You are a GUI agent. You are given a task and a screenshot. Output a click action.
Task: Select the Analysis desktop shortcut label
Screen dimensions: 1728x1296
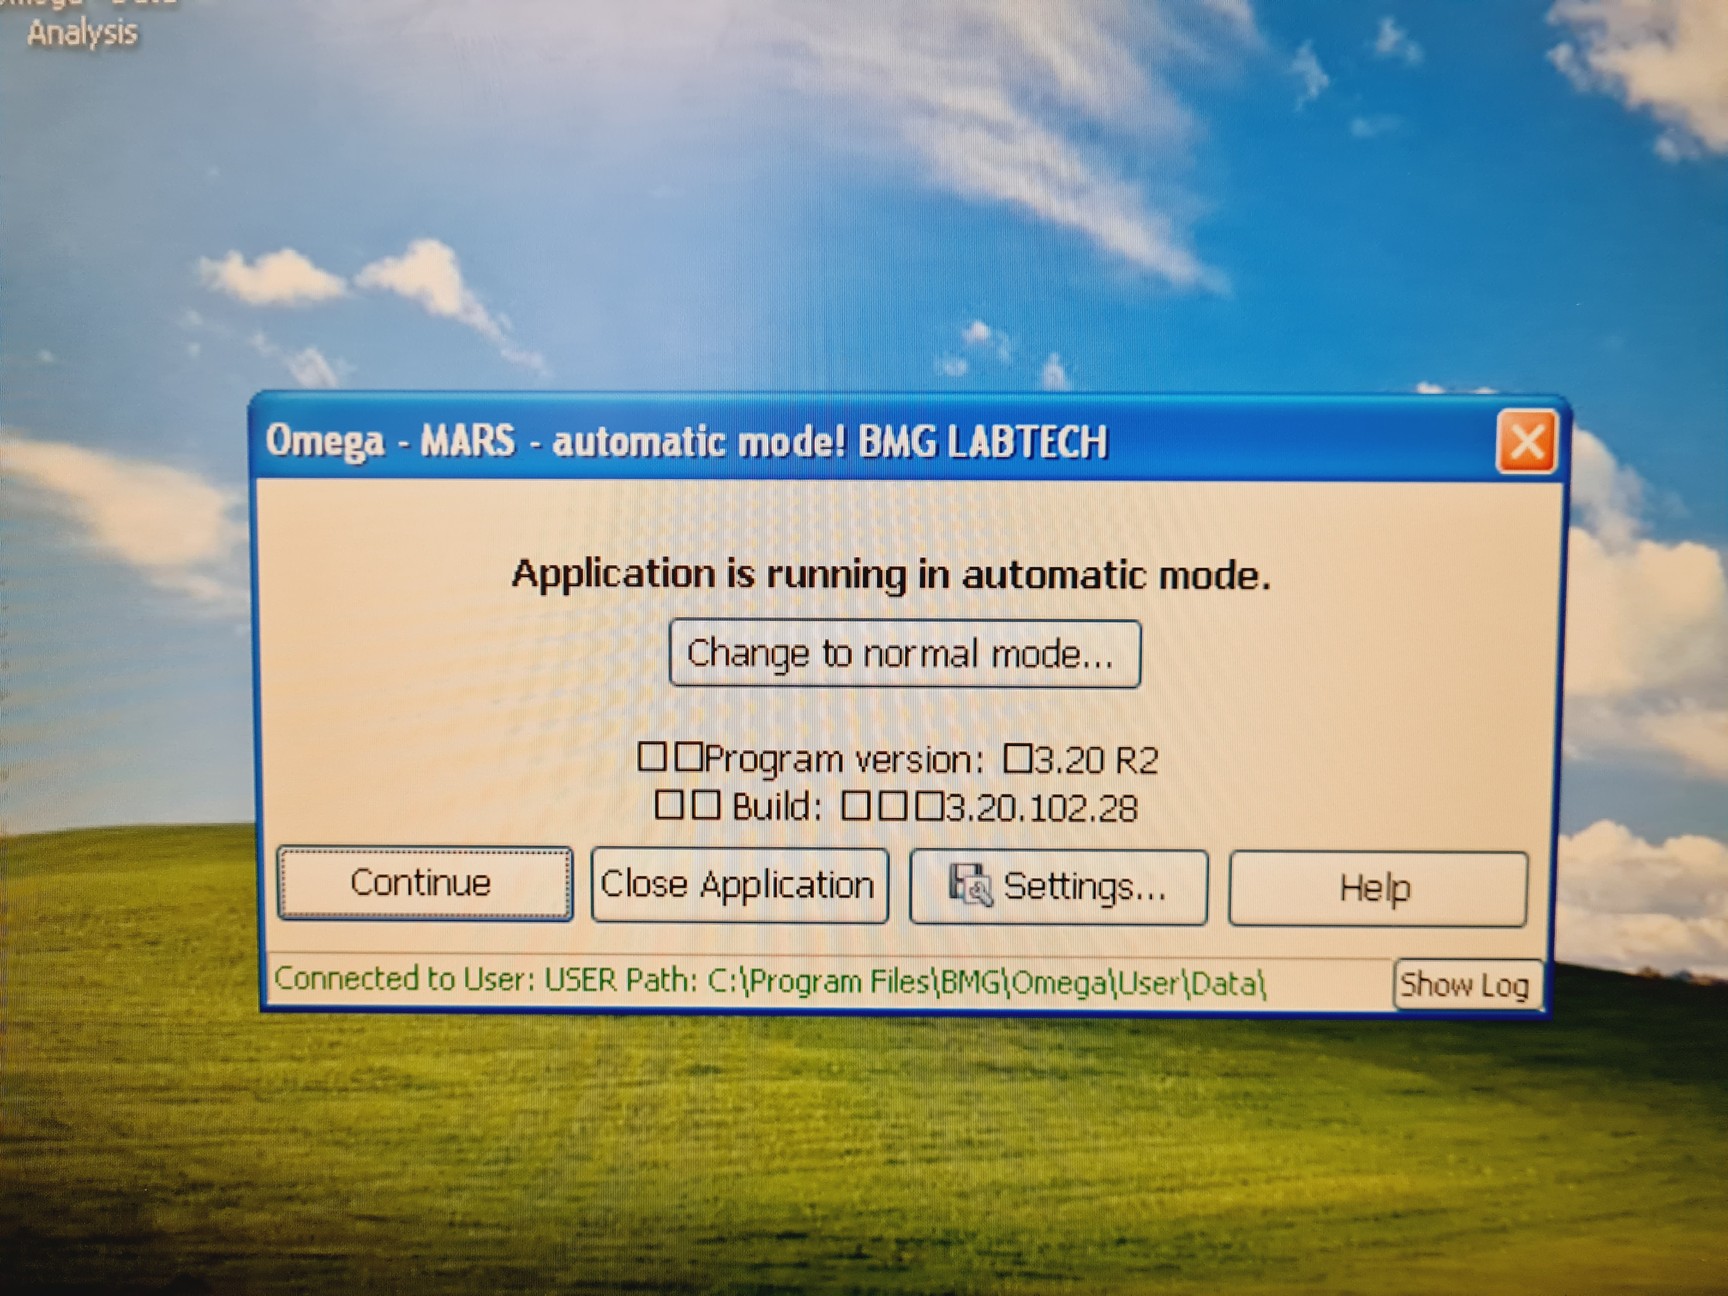pyautogui.click(x=82, y=32)
